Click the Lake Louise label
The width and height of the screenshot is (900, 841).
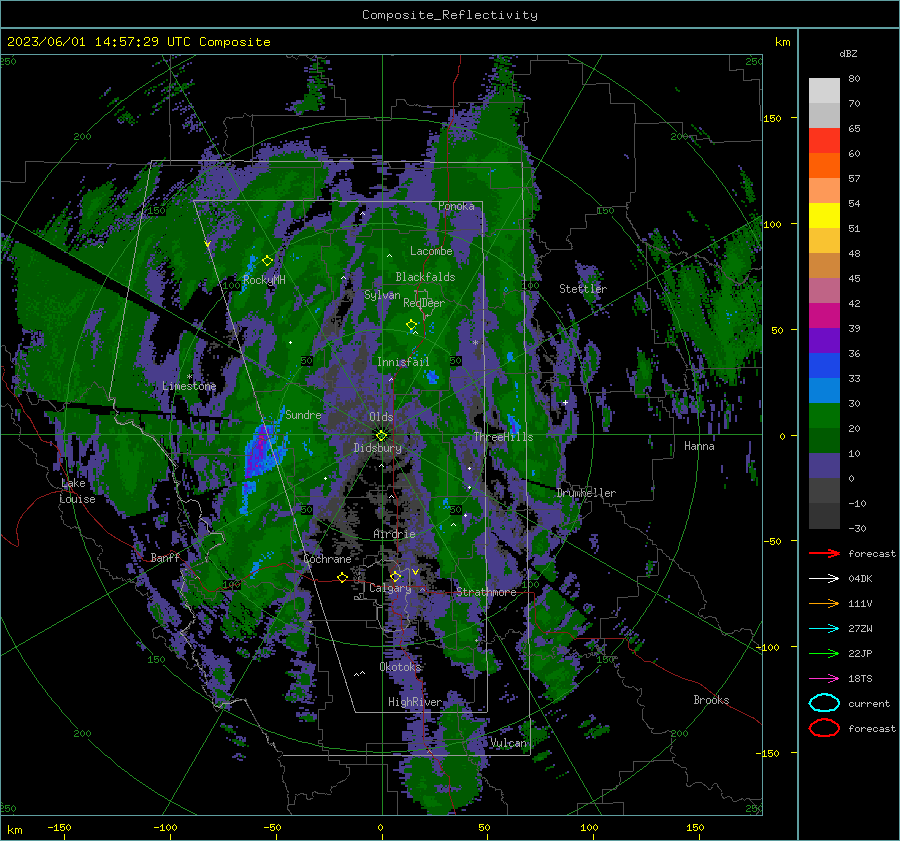[x=77, y=491]
